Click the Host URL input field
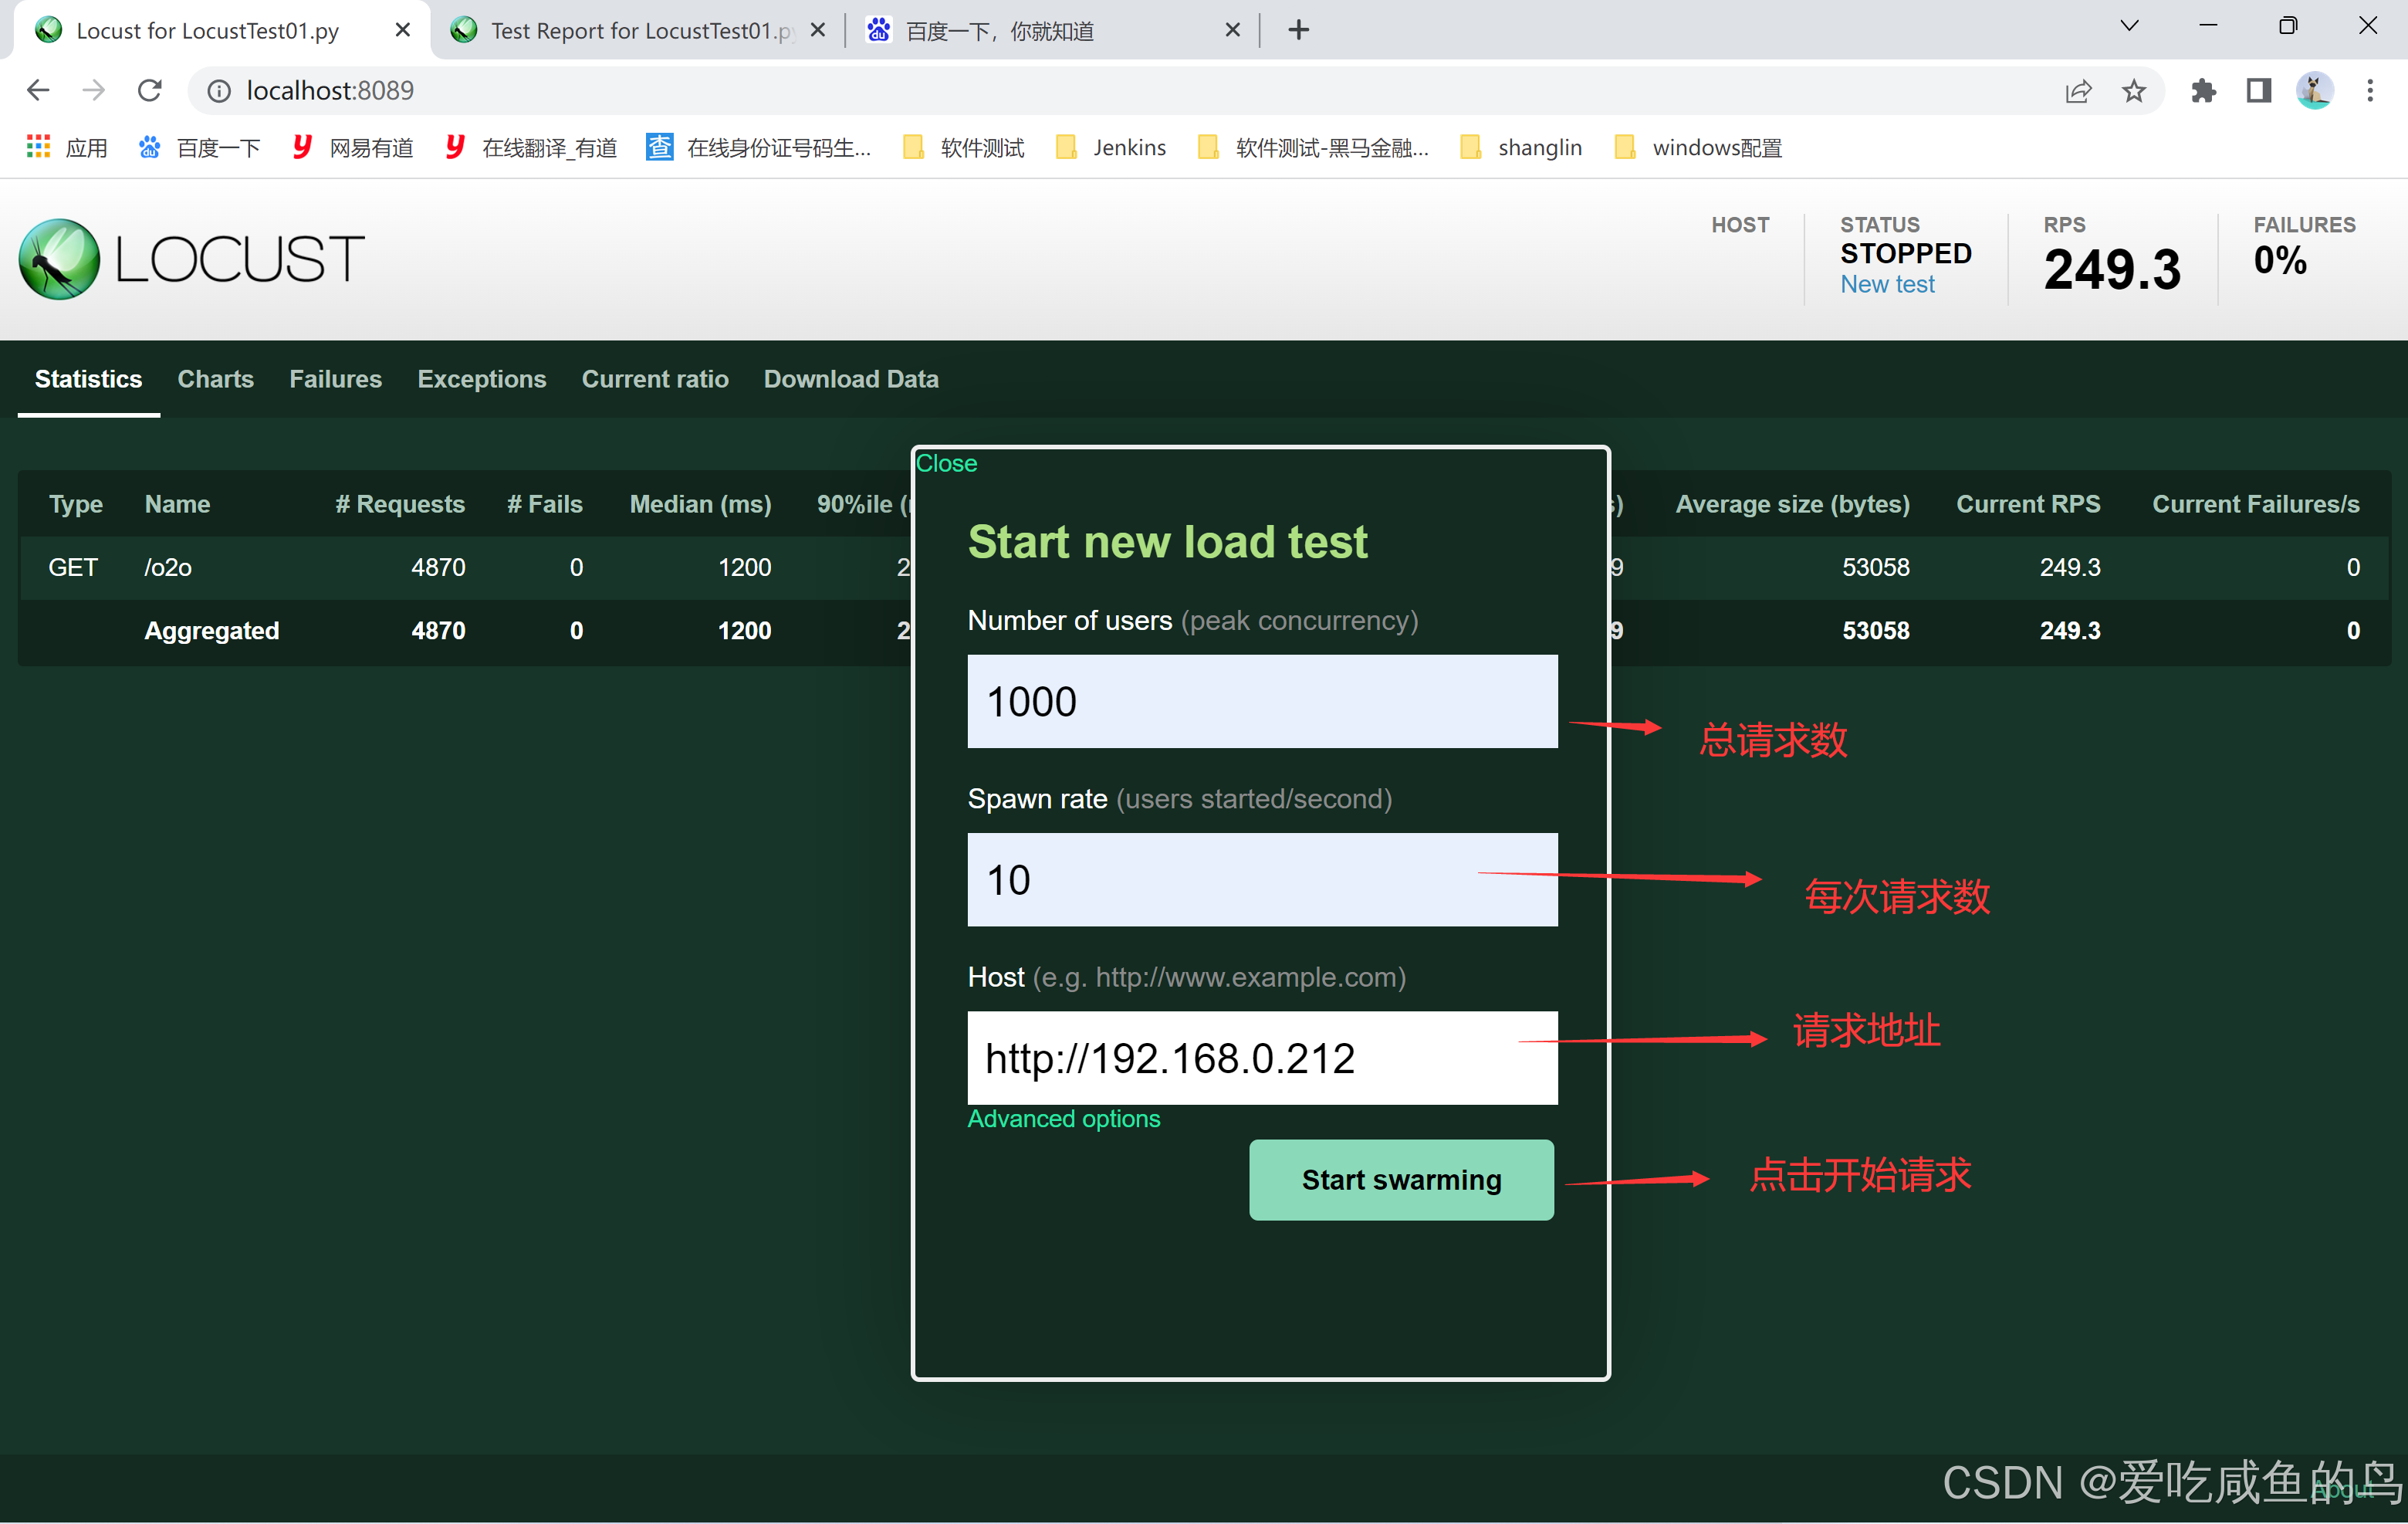 (1261, 1057)
